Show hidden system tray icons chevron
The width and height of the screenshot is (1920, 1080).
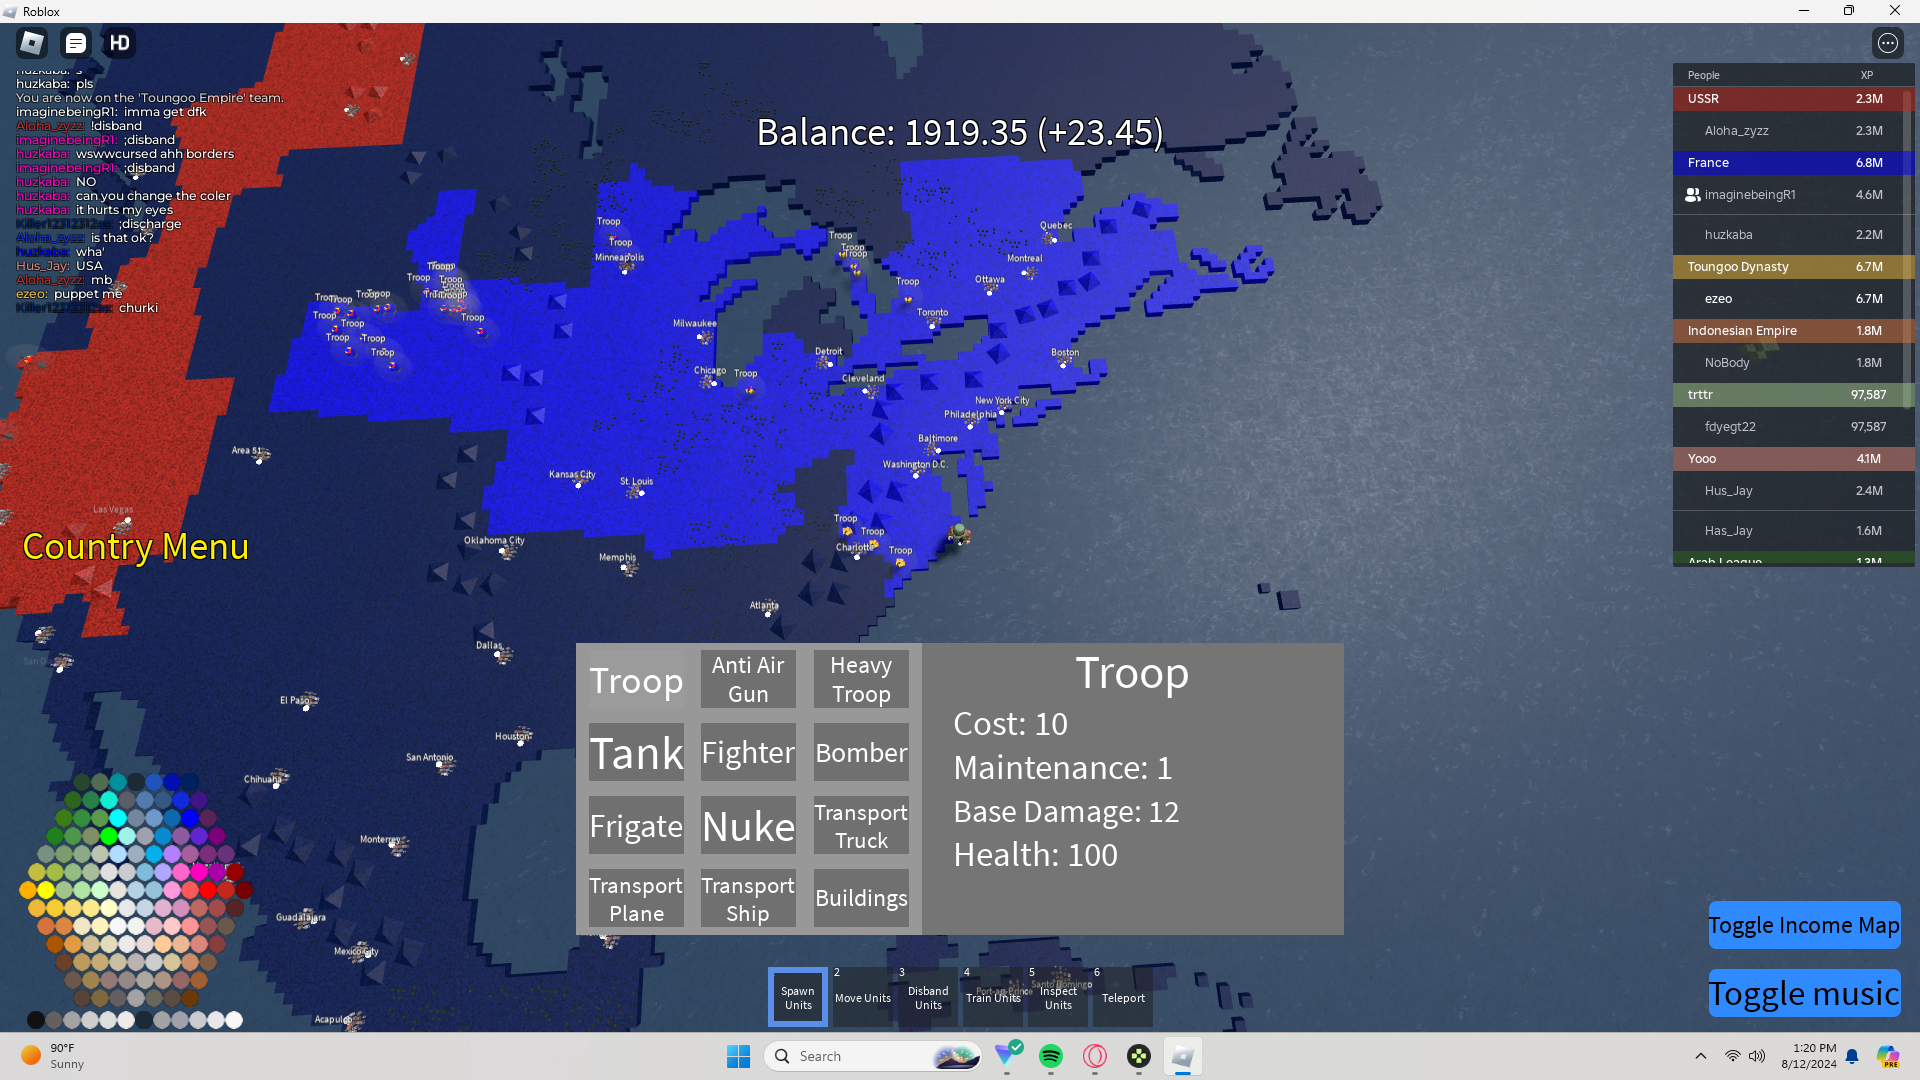1700,1056
